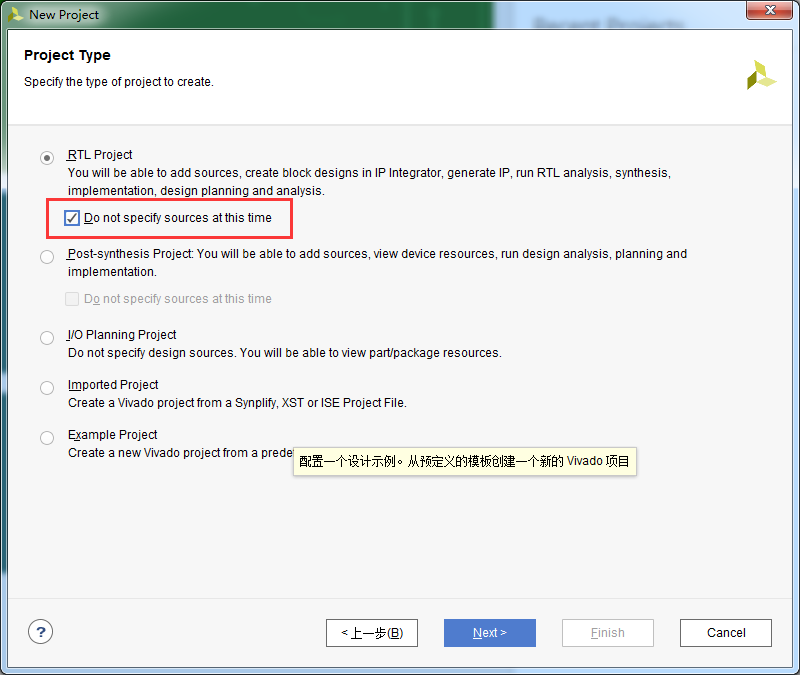Screen dimensions: 800x675
Task: Select the Post-synthesis Project radio button
Action: (x=47, y=257)
